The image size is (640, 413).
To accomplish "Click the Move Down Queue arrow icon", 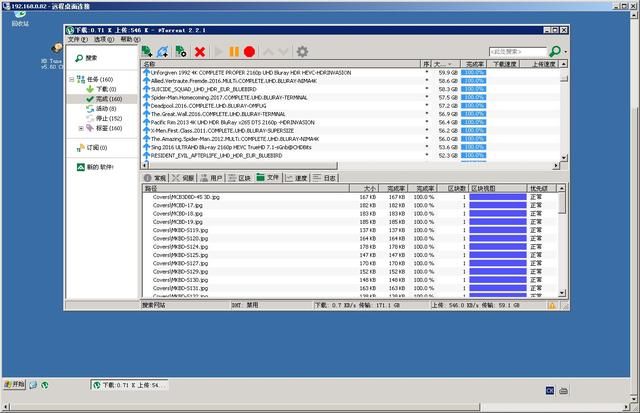I will pos(284,52).
